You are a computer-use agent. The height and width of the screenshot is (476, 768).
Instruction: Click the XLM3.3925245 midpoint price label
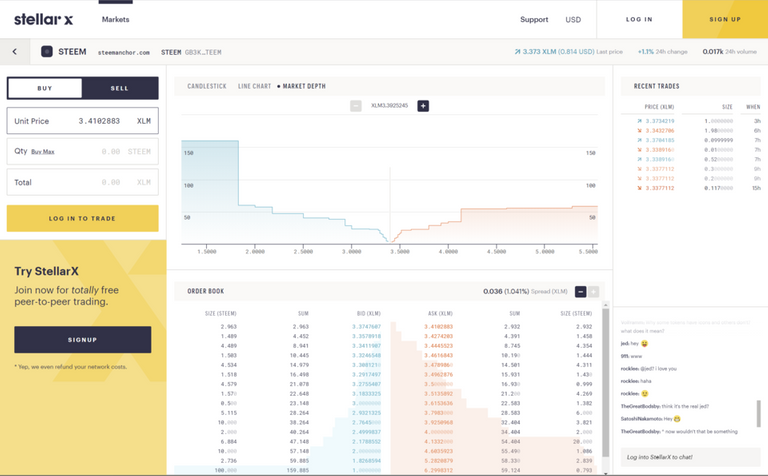pos(389,106)
